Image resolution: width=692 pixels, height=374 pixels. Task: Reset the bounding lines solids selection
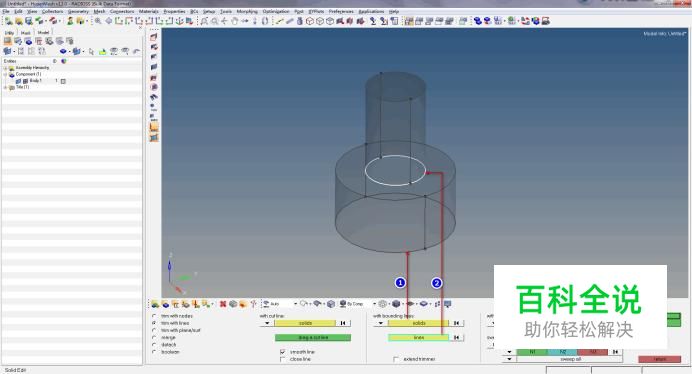[457, 323]
